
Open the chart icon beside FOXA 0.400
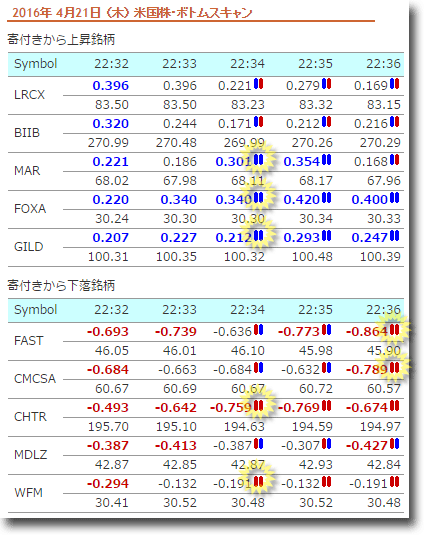[395, 198]
